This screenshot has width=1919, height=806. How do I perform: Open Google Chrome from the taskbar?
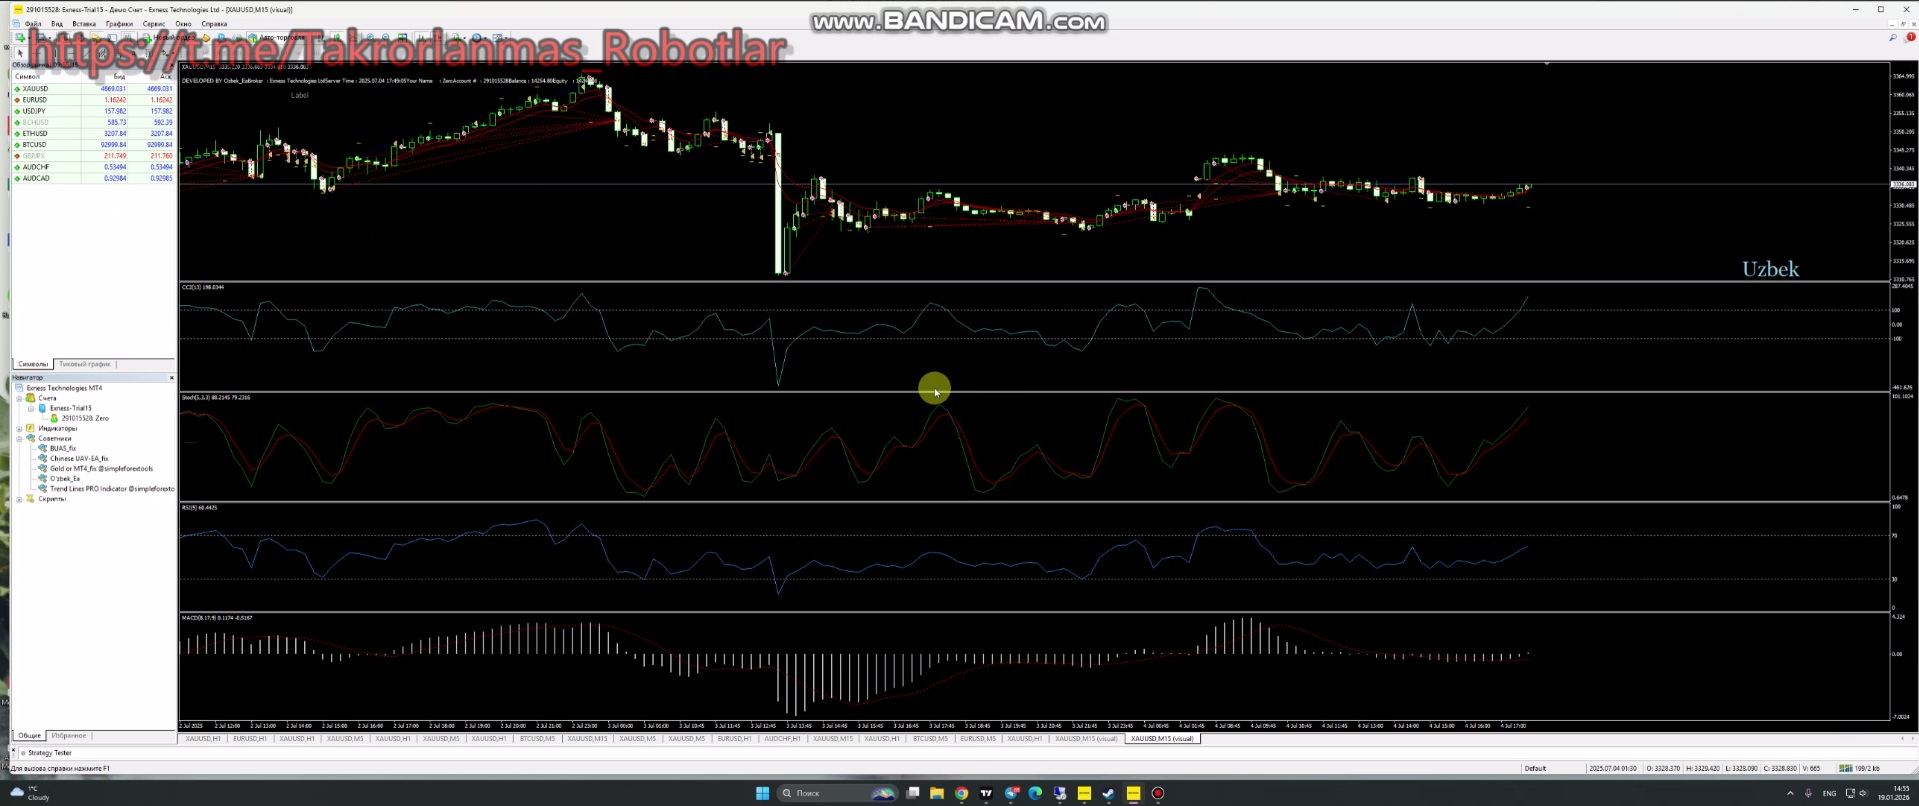tap(961, 793)
